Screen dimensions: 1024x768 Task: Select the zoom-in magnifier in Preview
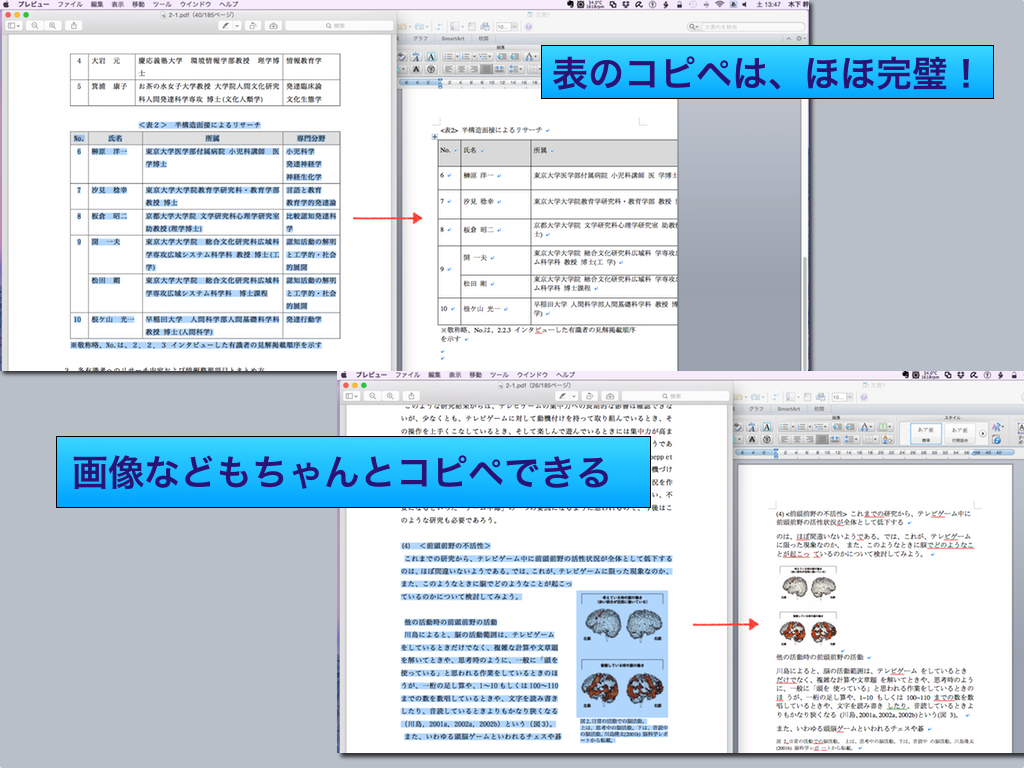coord(52,25)
